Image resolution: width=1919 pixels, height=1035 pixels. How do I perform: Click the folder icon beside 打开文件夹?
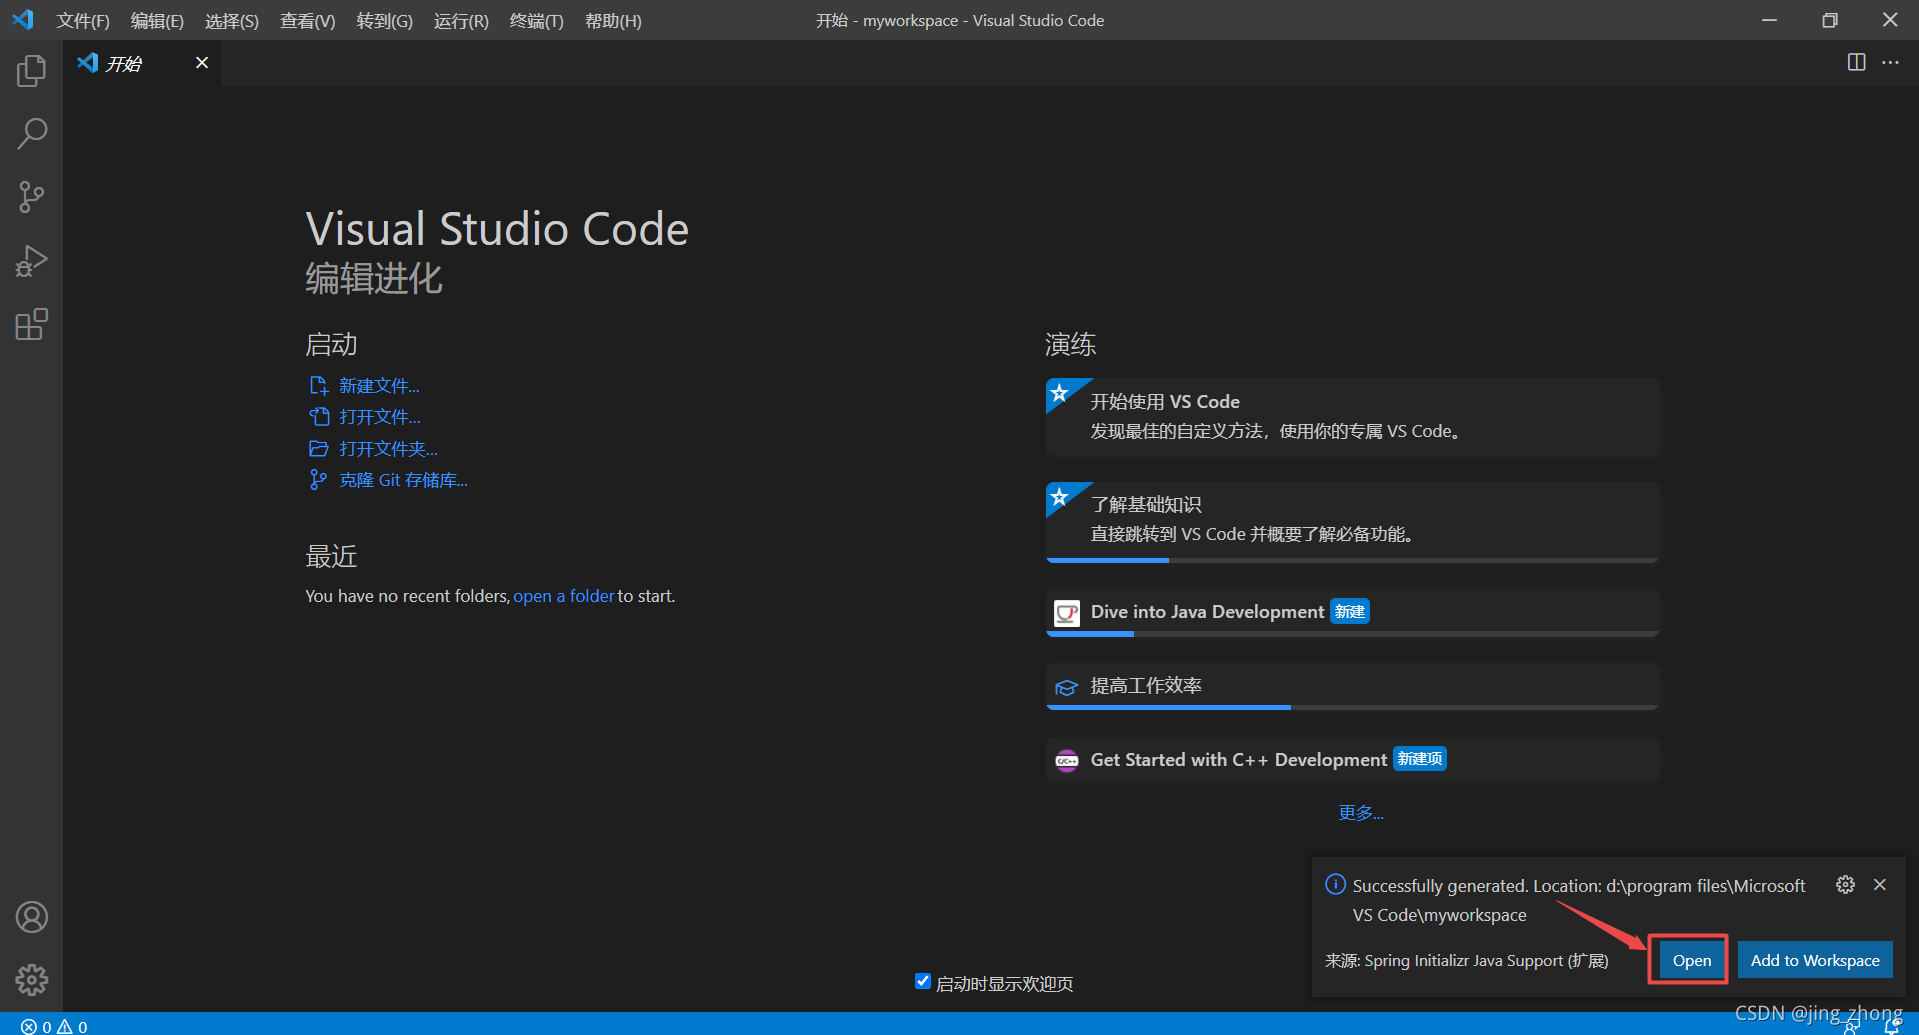coord(319,449)
